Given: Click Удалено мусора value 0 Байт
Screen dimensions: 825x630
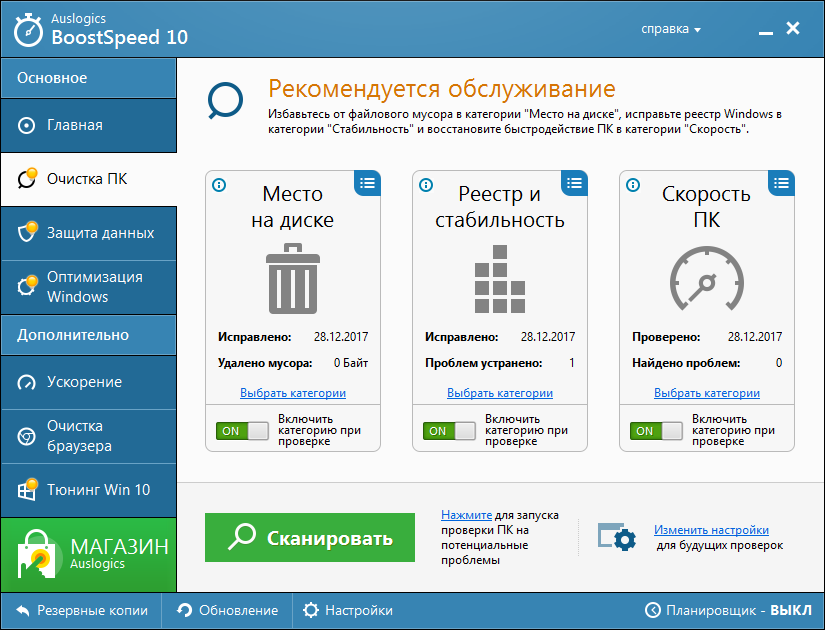Looking at the screenshot, I should tap(350, 363).
